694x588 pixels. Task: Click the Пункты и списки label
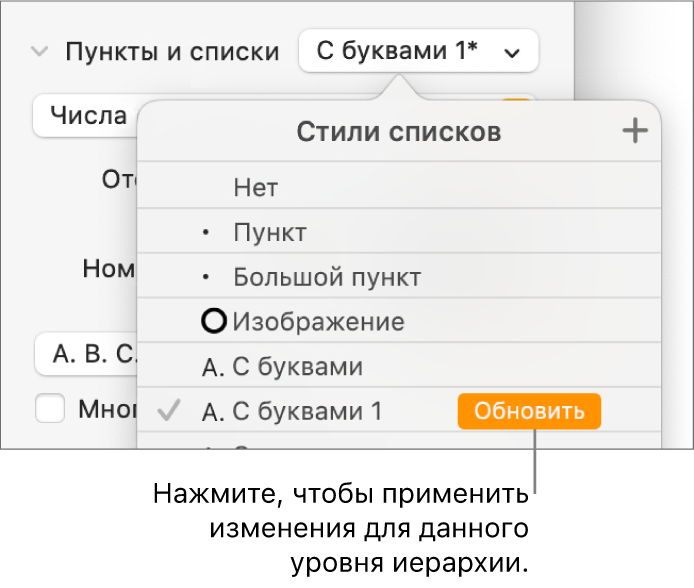[x=172, y=52]
